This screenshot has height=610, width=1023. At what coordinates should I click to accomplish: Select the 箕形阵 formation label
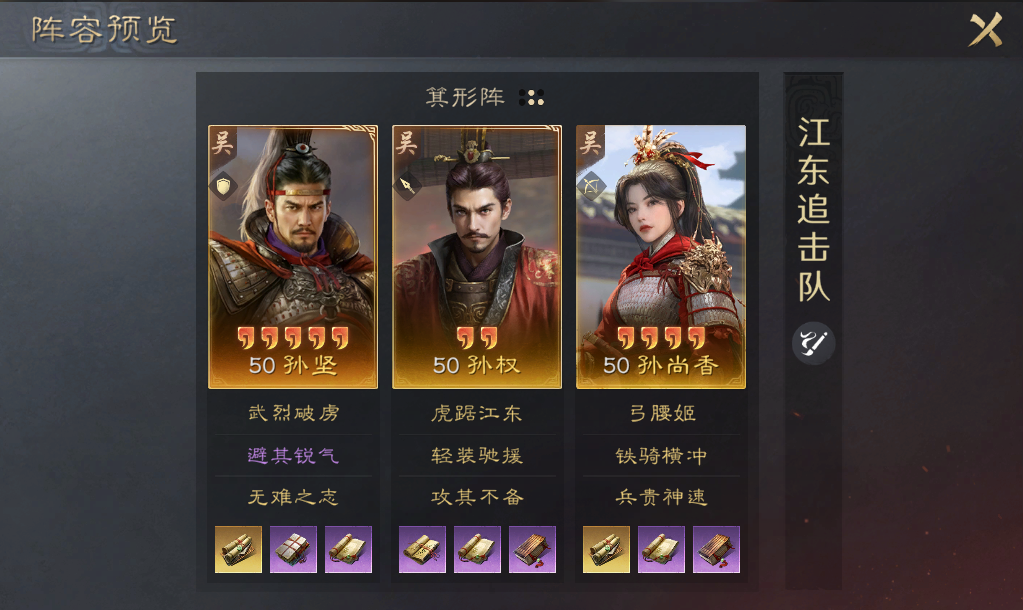(465, 97)
